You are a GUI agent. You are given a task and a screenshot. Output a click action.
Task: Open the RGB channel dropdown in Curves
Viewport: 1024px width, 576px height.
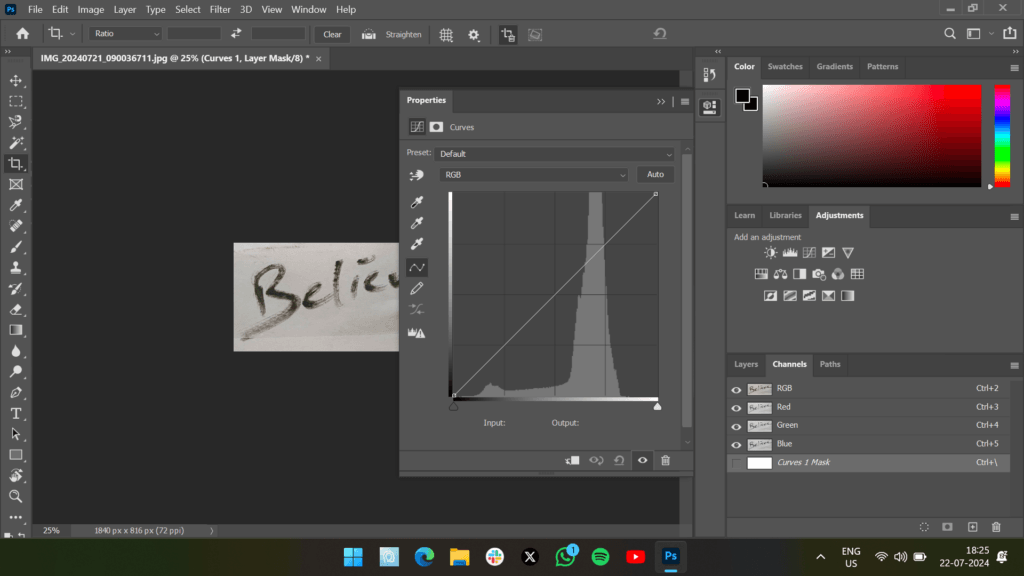534,175
